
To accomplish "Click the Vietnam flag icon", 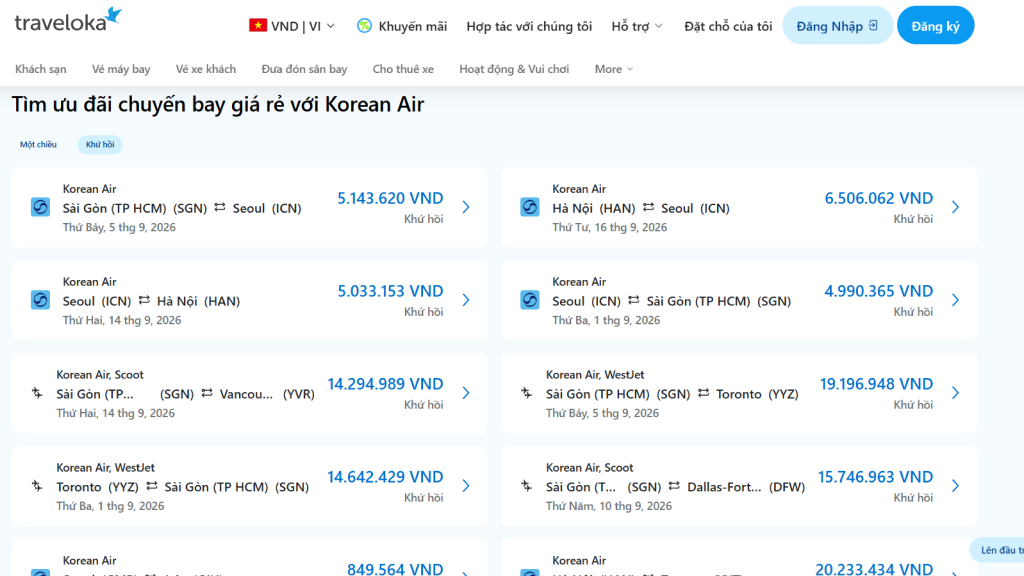I will pyautogui.click(x=258, y=25).
